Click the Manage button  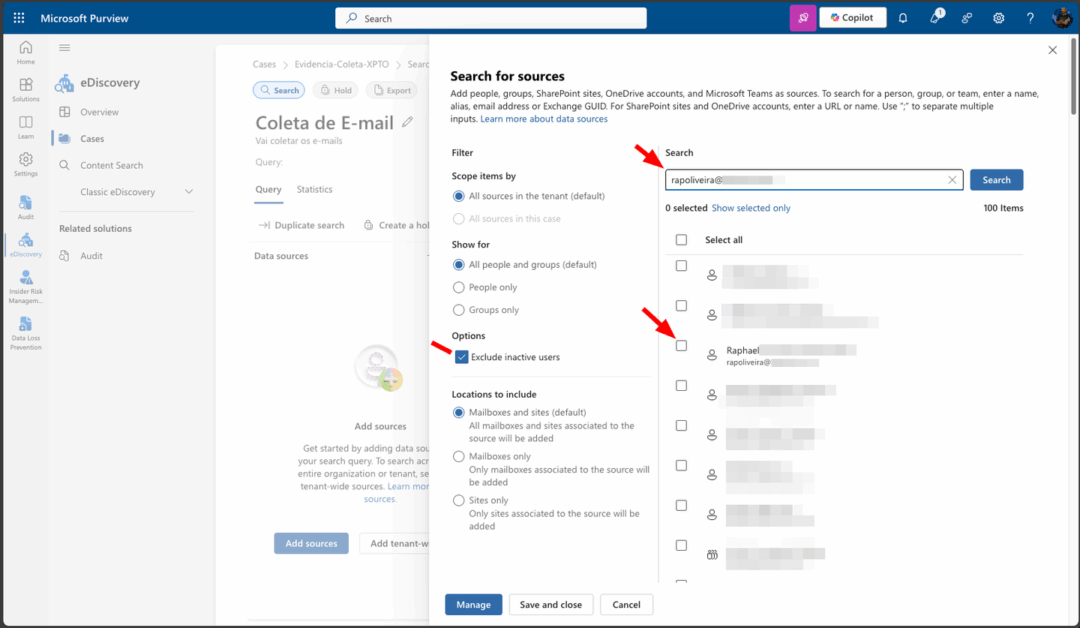point(473,605)
